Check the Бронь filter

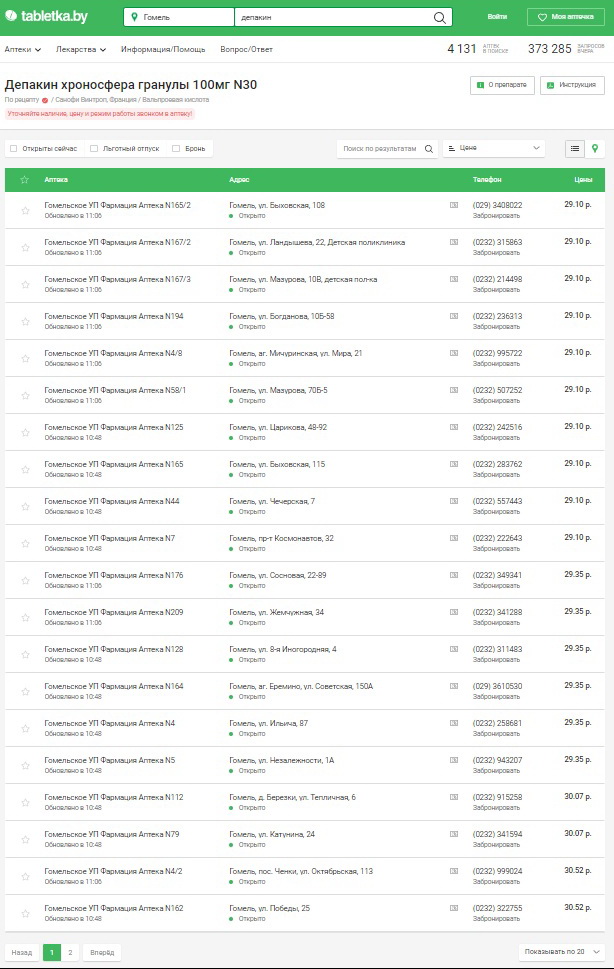coord(176,148)
